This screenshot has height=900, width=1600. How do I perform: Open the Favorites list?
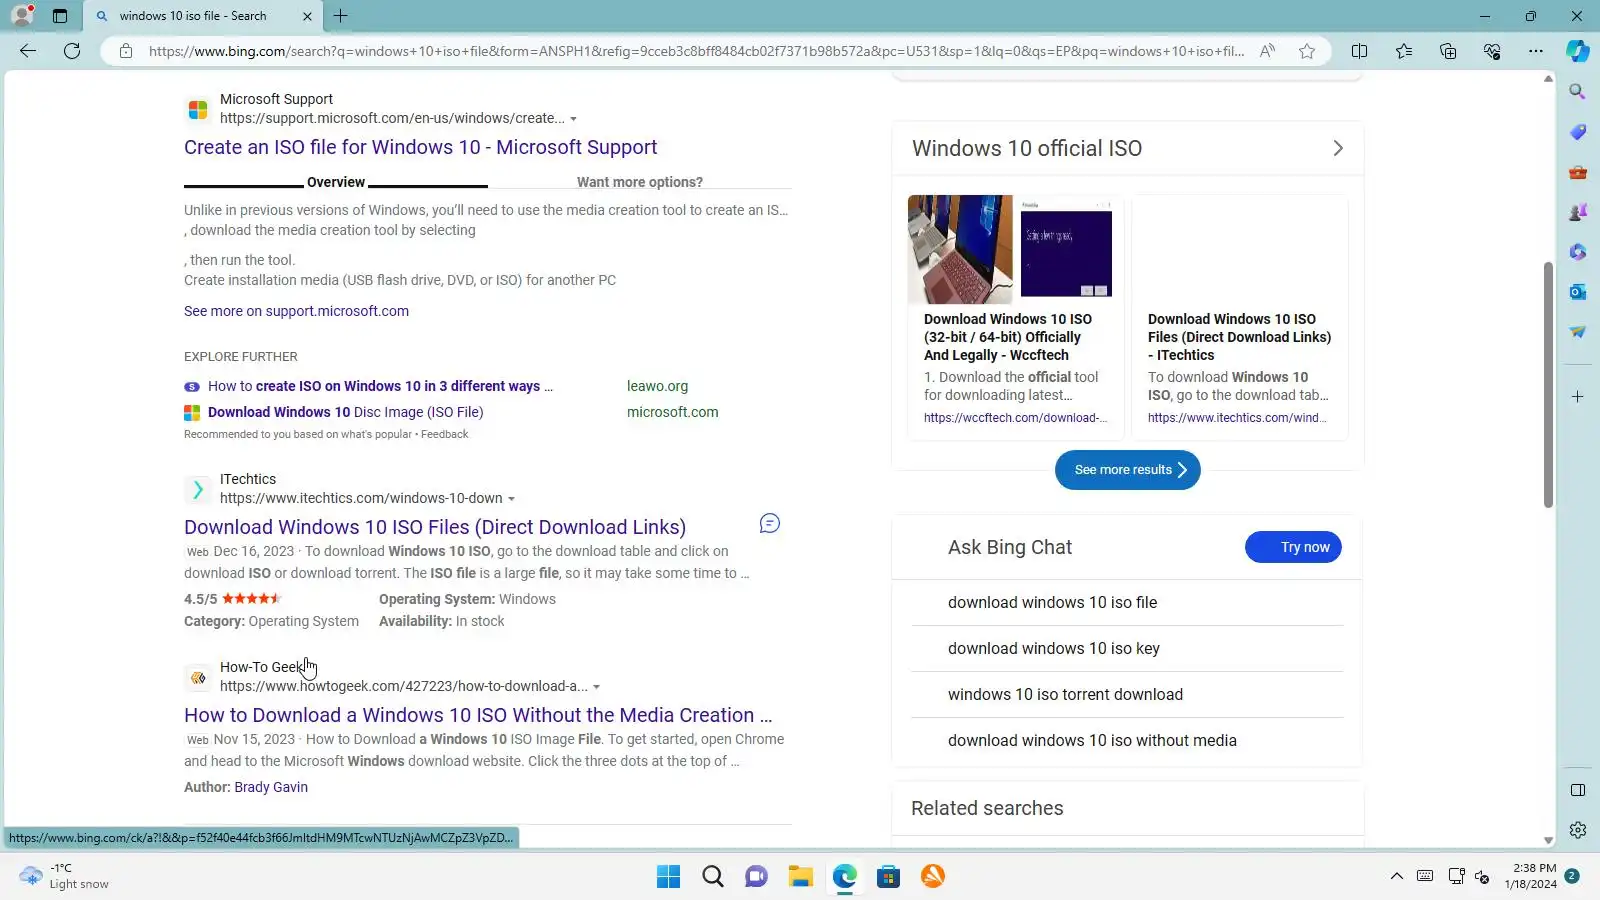point(1404,51)
